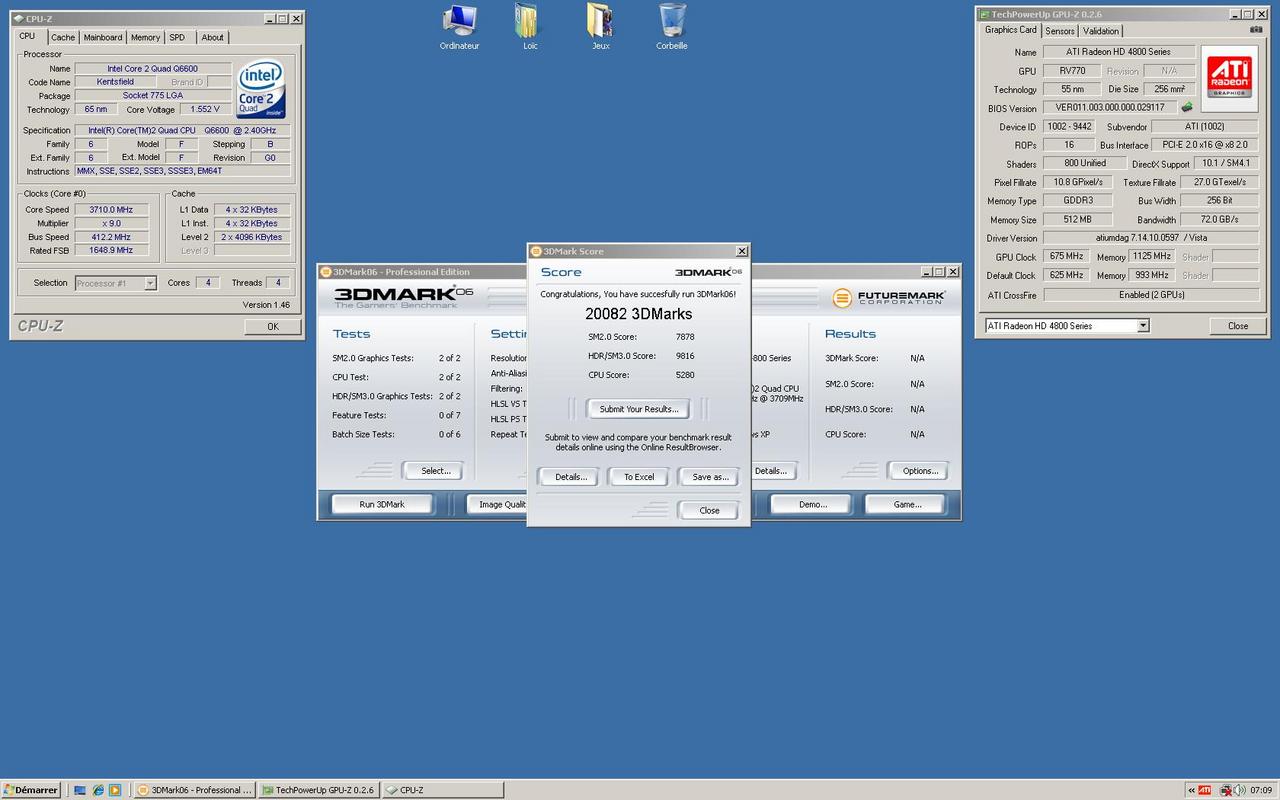Image resolution: width=1280 pixels, height=800 pixels.
Task: Click the media player quick launch icon
Action: tap(114, 790)
